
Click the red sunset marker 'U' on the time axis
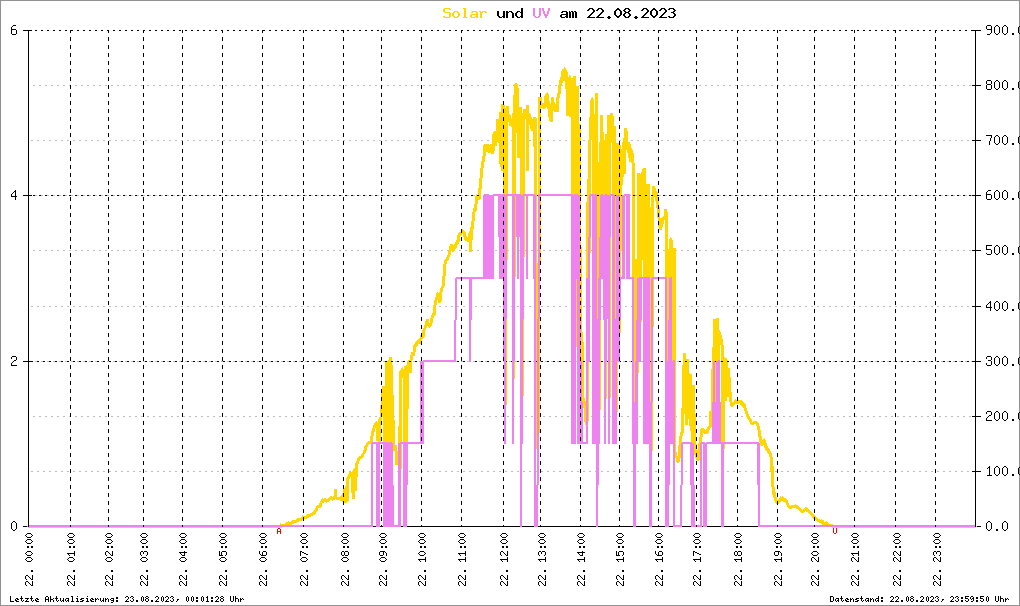(835, 532)
